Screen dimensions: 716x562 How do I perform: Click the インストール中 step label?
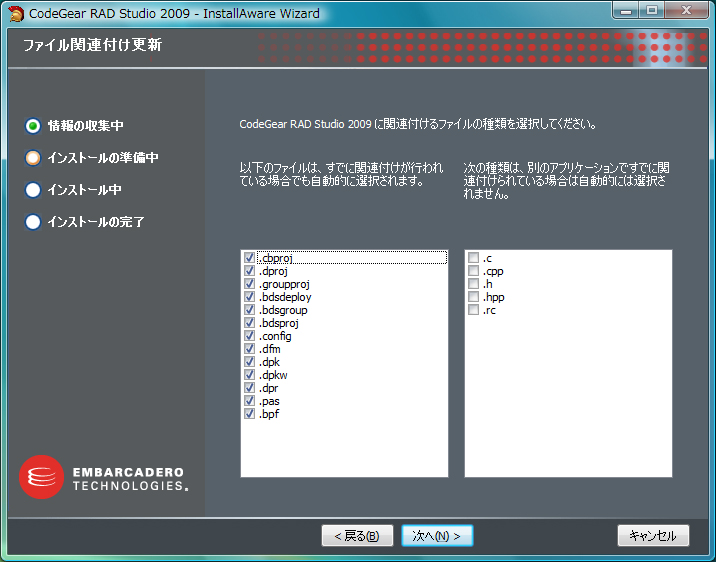[x=84, y=190]
